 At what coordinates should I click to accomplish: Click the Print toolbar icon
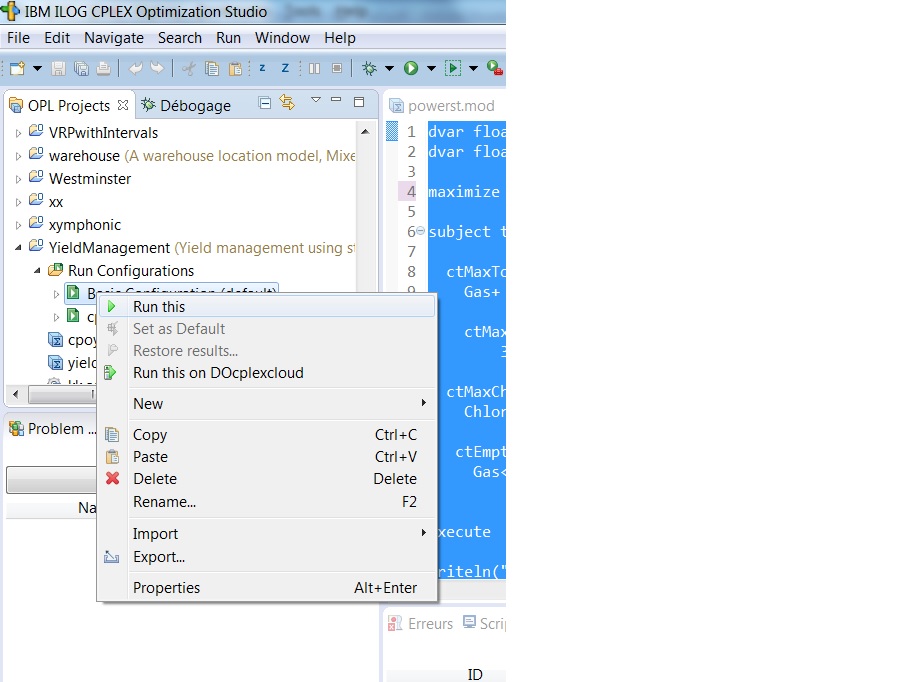(x=103, y=68)
